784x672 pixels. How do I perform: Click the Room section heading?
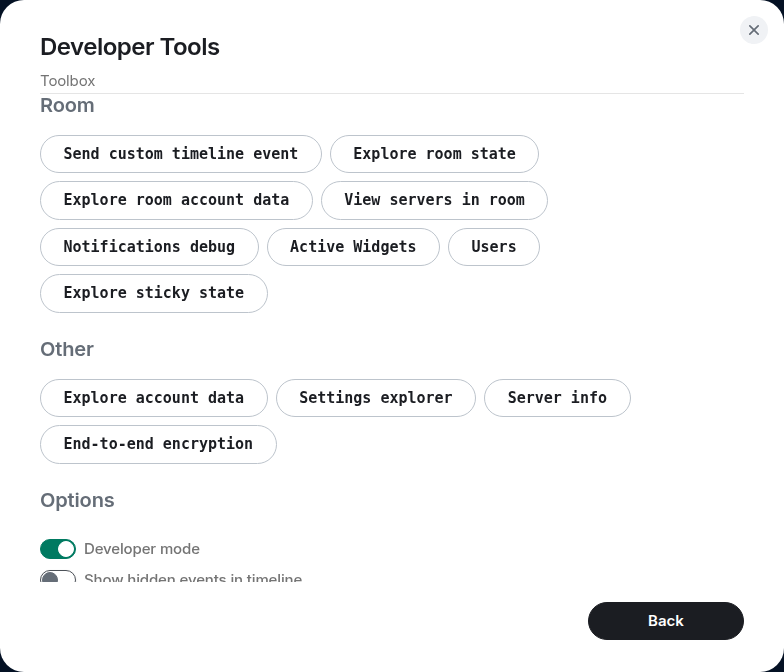coord(67,106)
